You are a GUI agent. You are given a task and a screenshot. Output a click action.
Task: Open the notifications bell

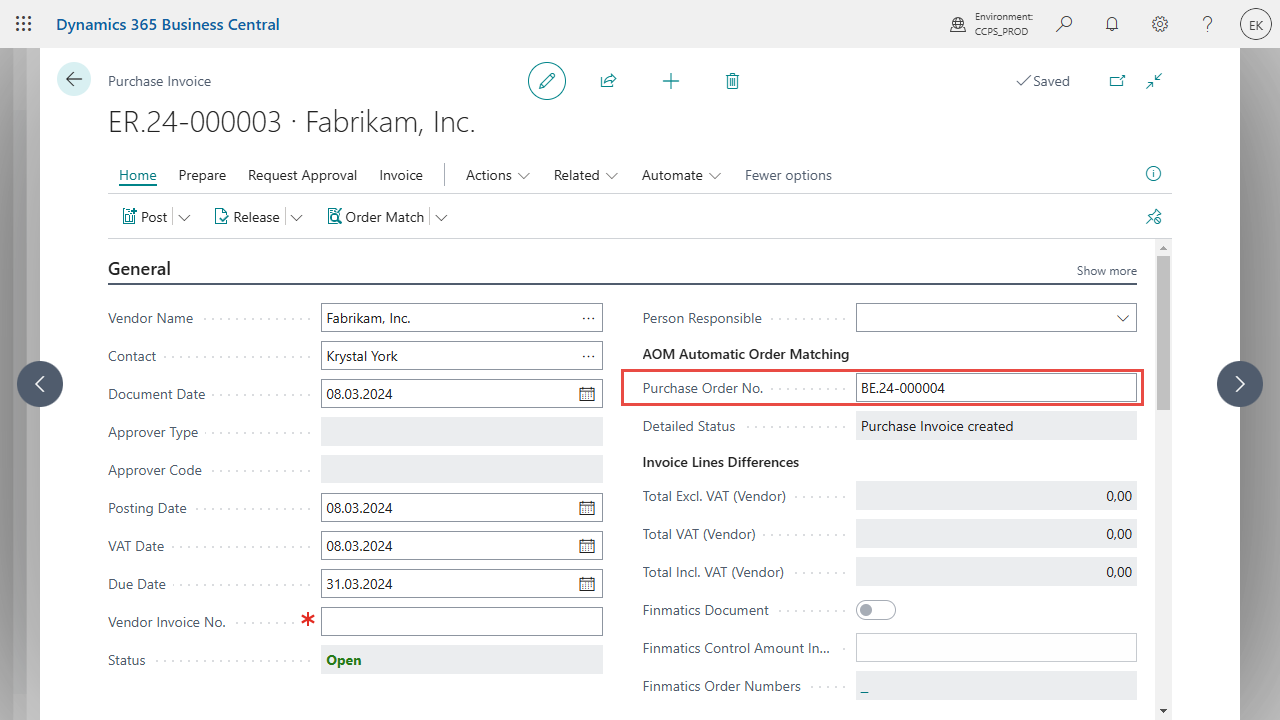click(x=1112, y=24)
